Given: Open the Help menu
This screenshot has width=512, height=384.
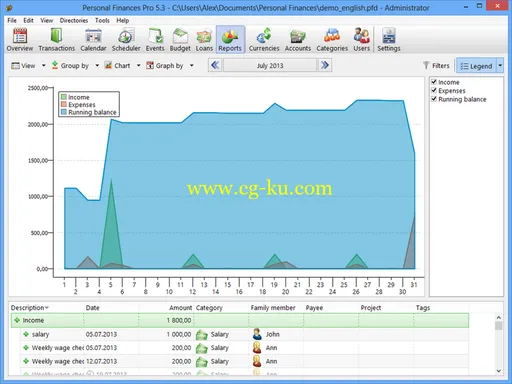Looking at the screenshot, I should (123, 20).
